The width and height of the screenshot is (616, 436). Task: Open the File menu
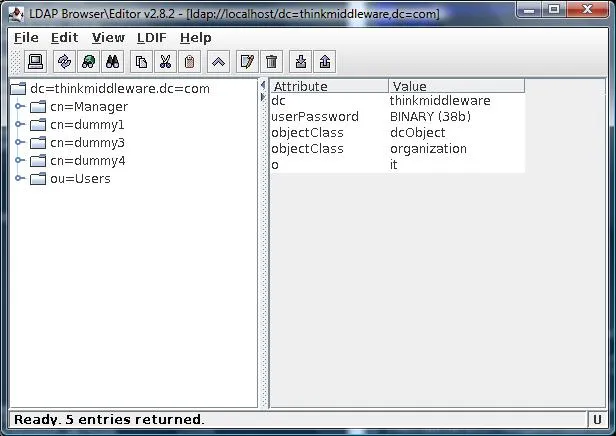[26, 38]
